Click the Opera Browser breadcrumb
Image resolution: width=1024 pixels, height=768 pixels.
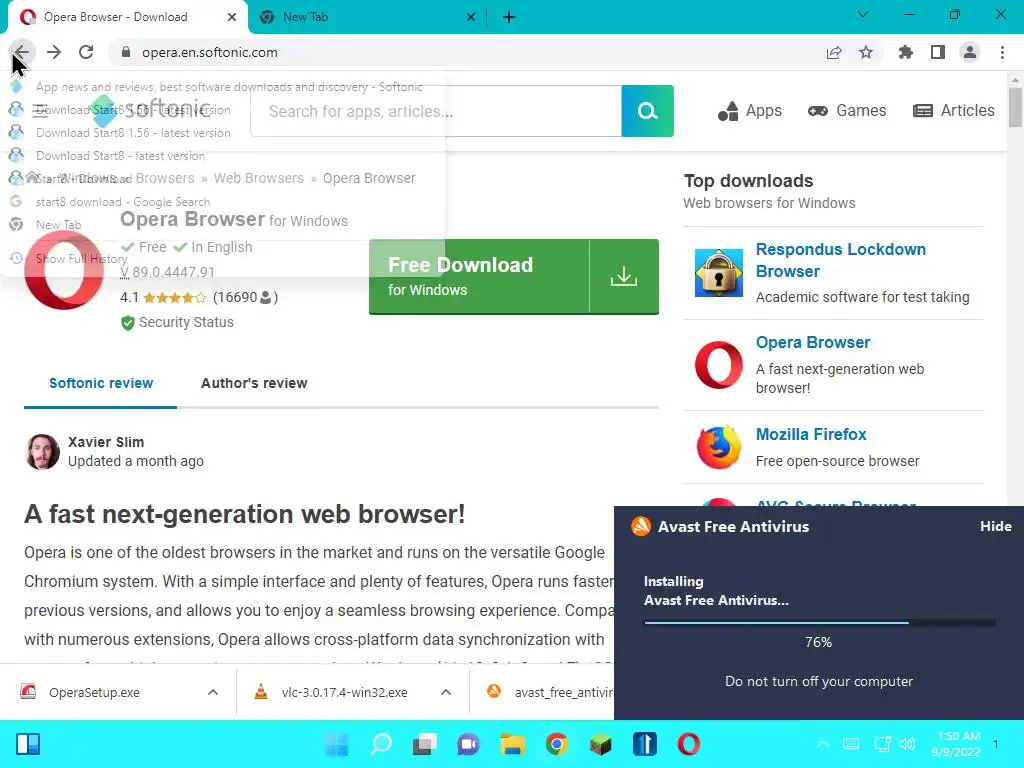pos(369,178)
